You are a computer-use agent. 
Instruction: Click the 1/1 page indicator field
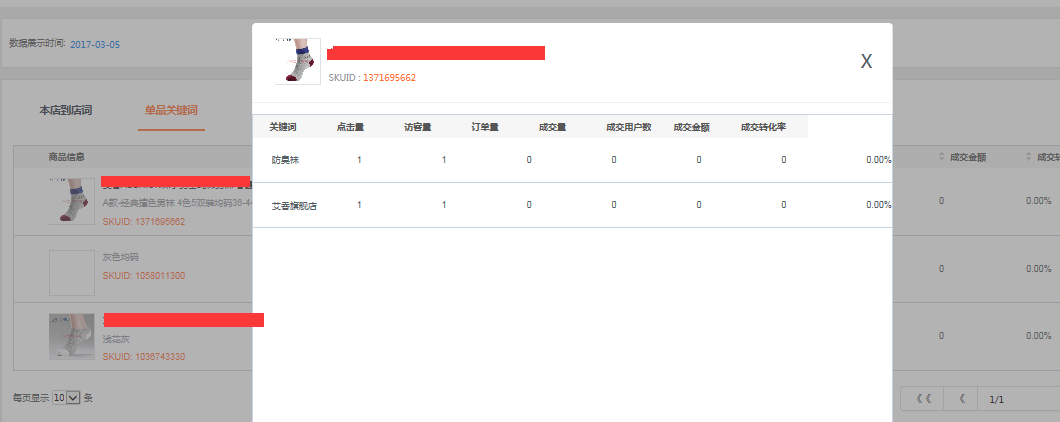pyautogui.click(x=1018, y=399)
